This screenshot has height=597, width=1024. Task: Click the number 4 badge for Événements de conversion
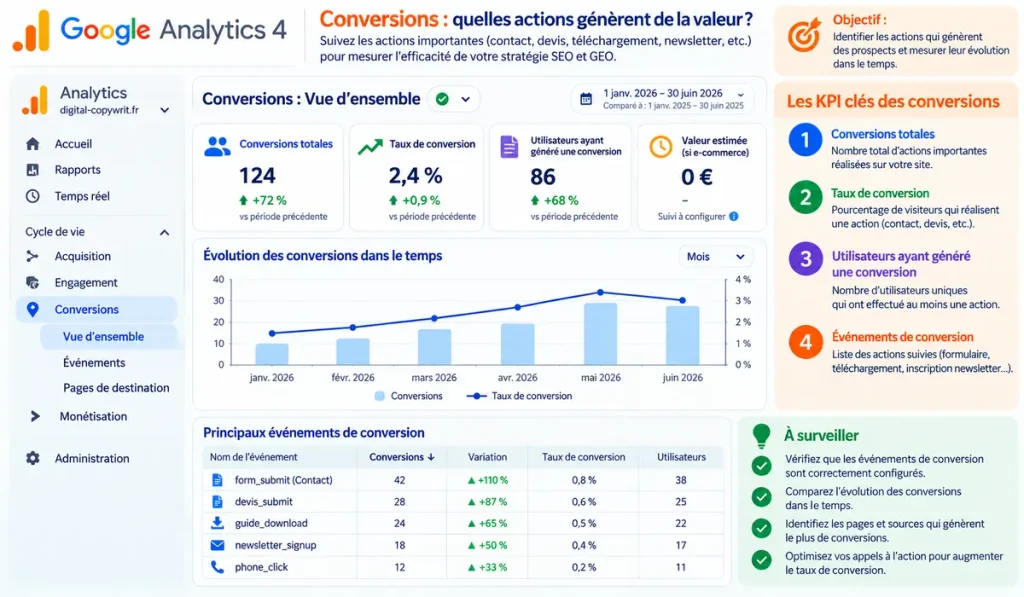[x=805, y=342]
